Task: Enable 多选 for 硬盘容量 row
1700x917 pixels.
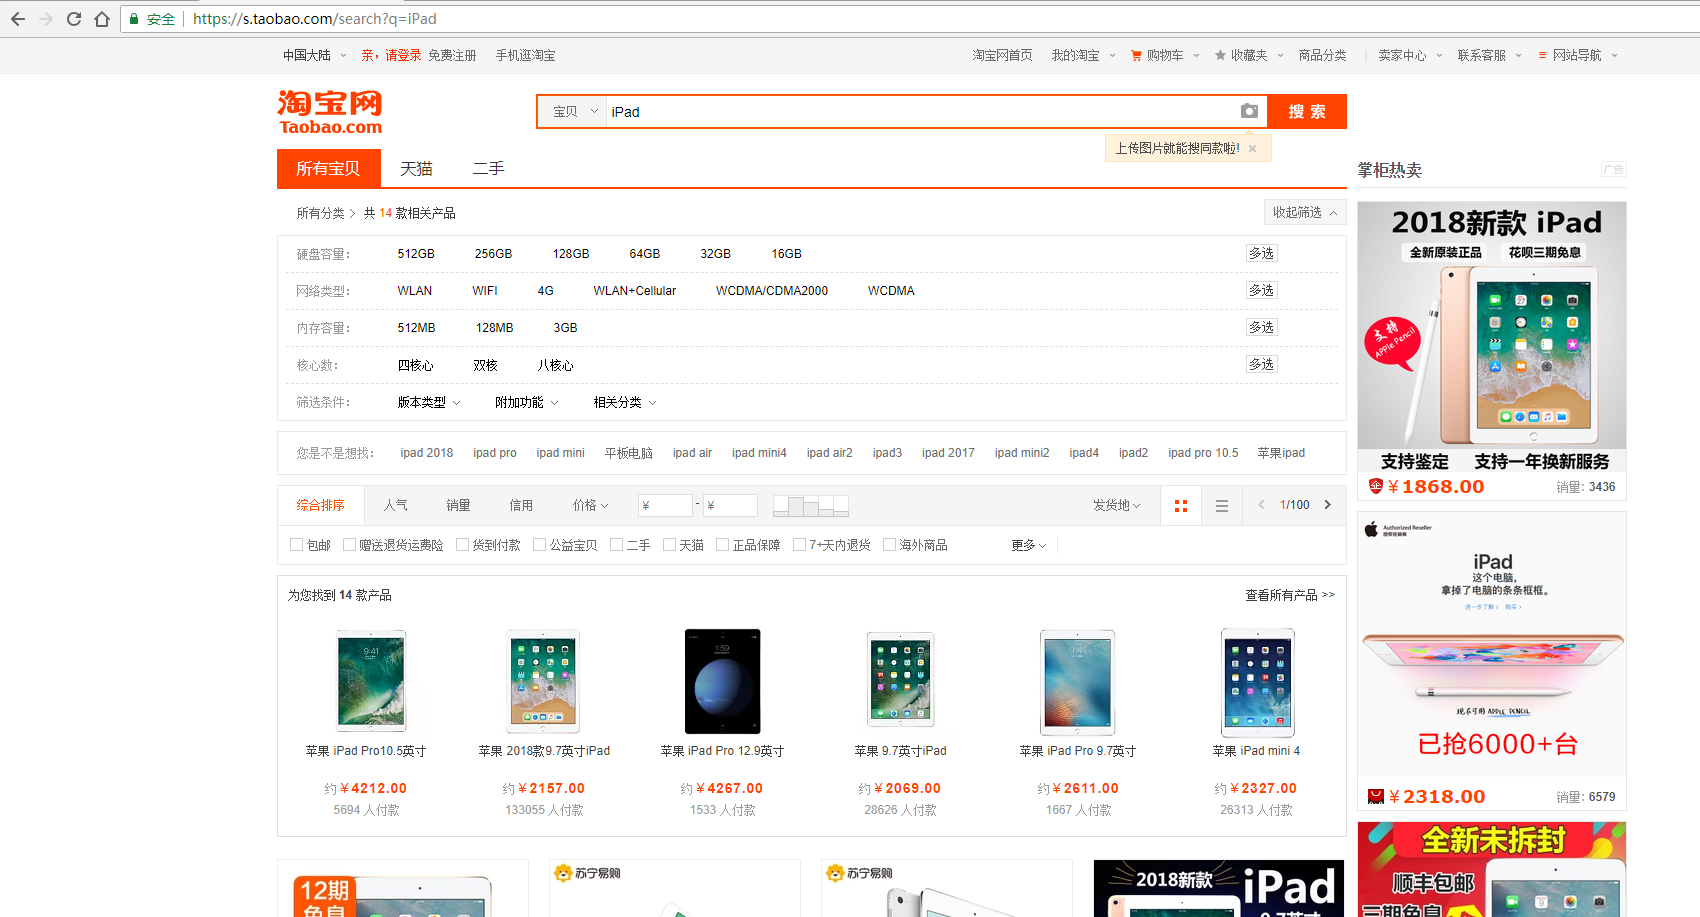Action: pyautogui.click(x=1261, y=254)
